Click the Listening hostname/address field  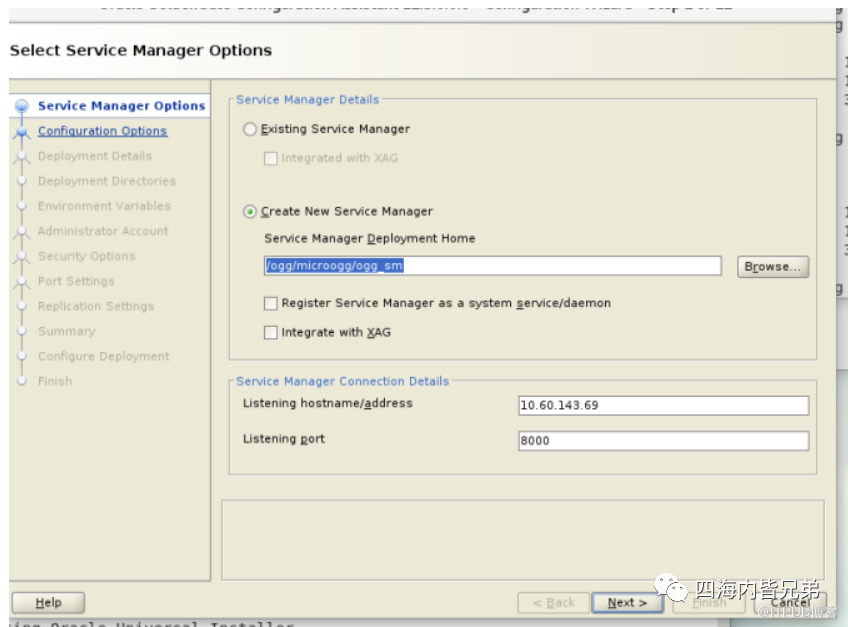coord(662,406)
